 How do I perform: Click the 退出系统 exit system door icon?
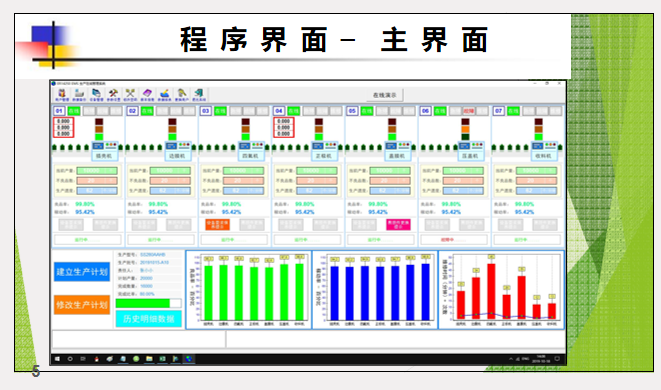point(199,94)
